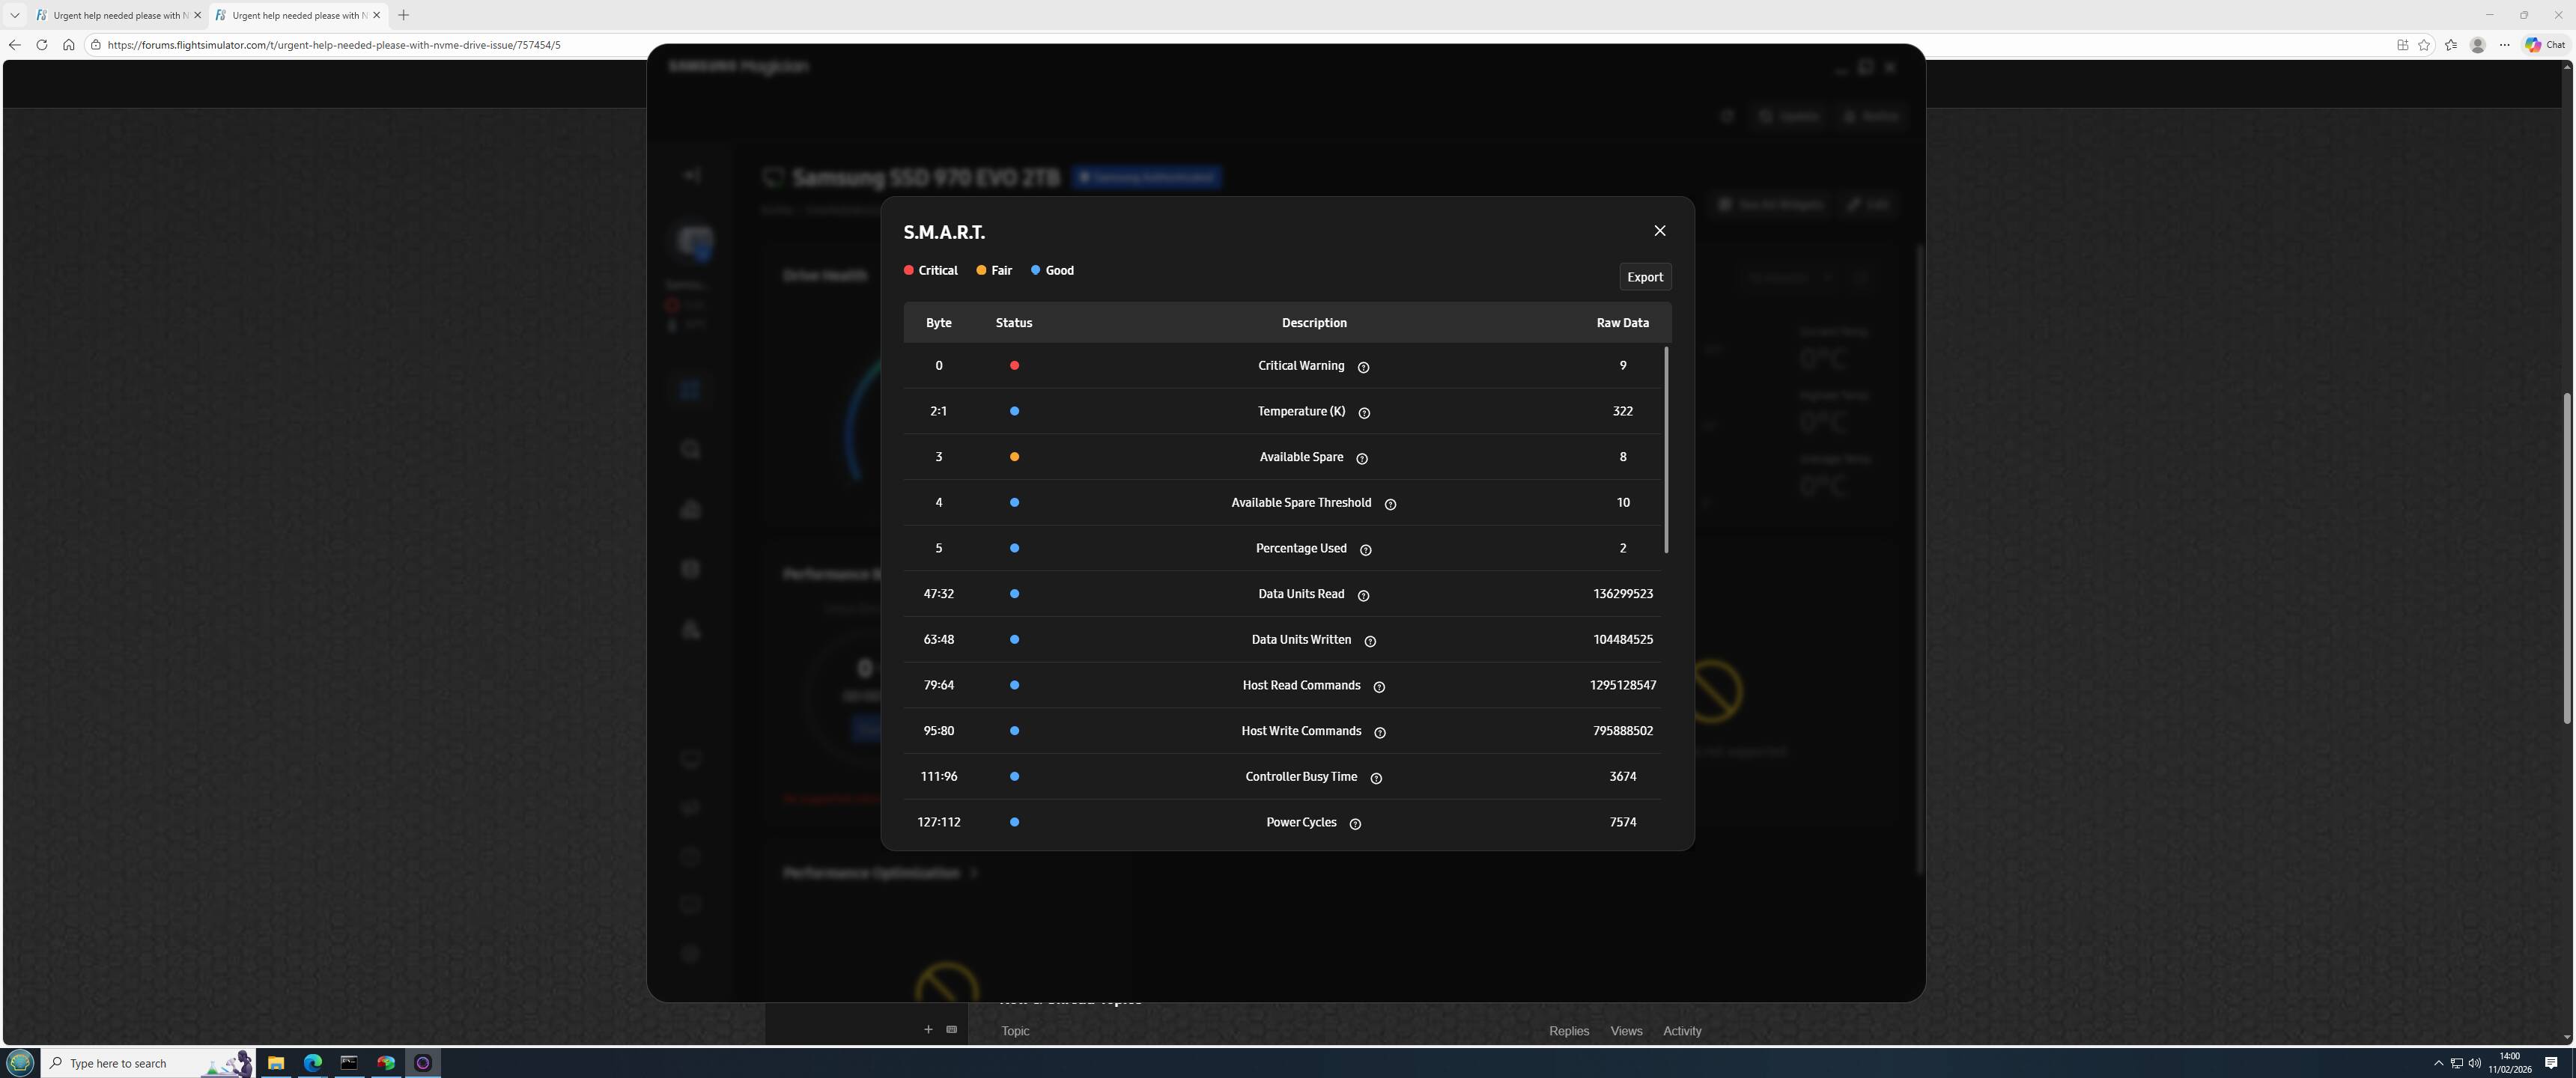The height and width of the screenshot is (1078, 2576).
Task: Click the Views column header on forum page
Action: [1626, 1031]
